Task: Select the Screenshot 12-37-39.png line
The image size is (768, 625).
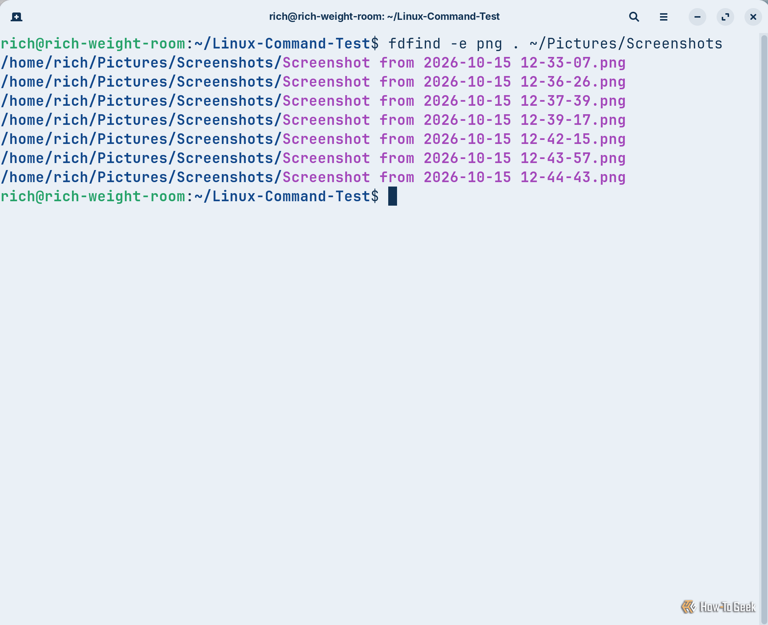Action: click(x=313, y=101)
